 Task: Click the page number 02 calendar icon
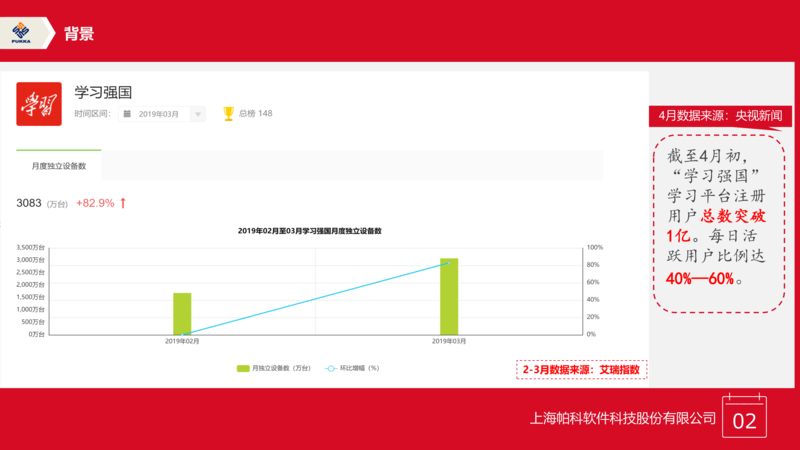tap(745, 419)
